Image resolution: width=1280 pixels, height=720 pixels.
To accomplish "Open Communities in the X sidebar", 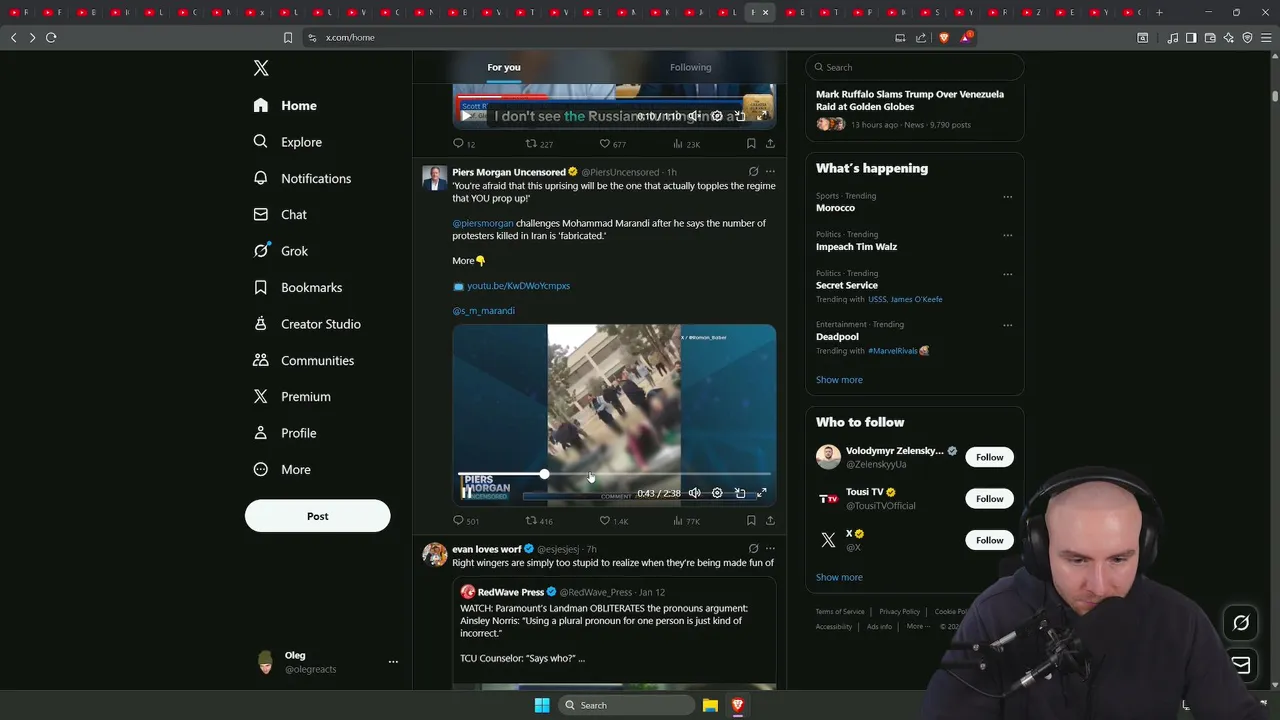I will point(304,360).
